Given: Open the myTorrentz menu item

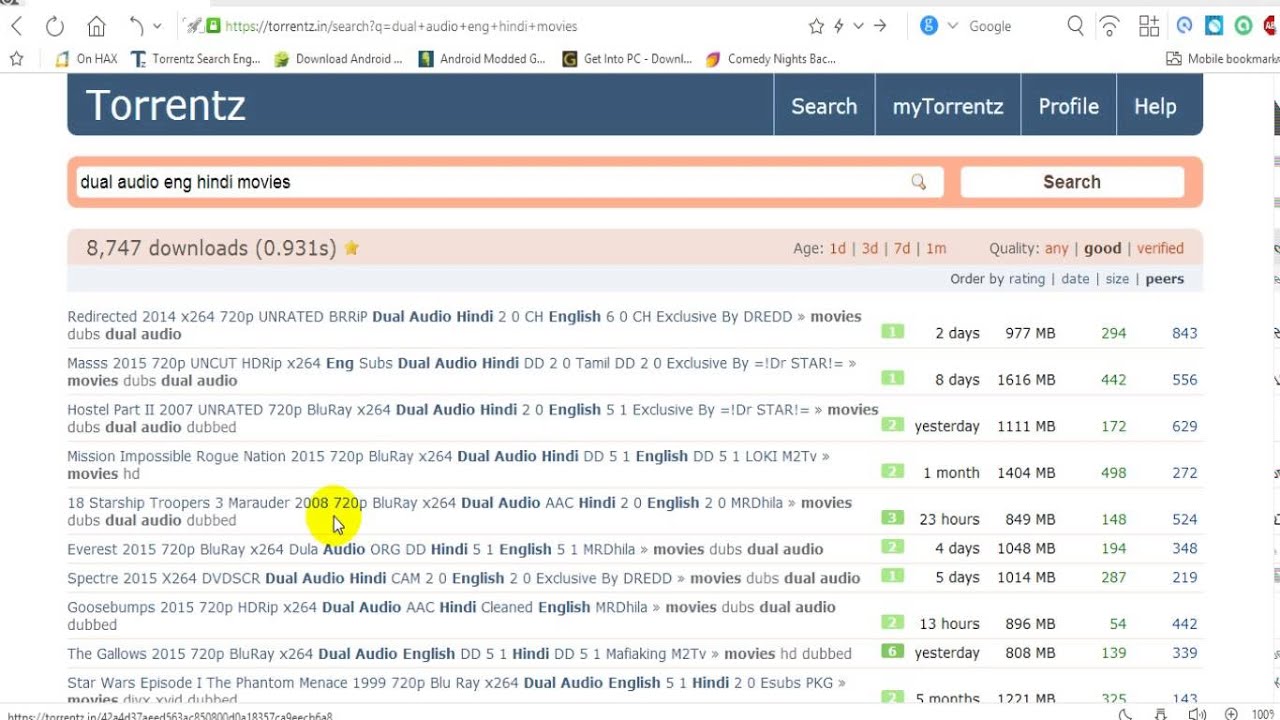Looking at the screenshot, I should (948, 106).
